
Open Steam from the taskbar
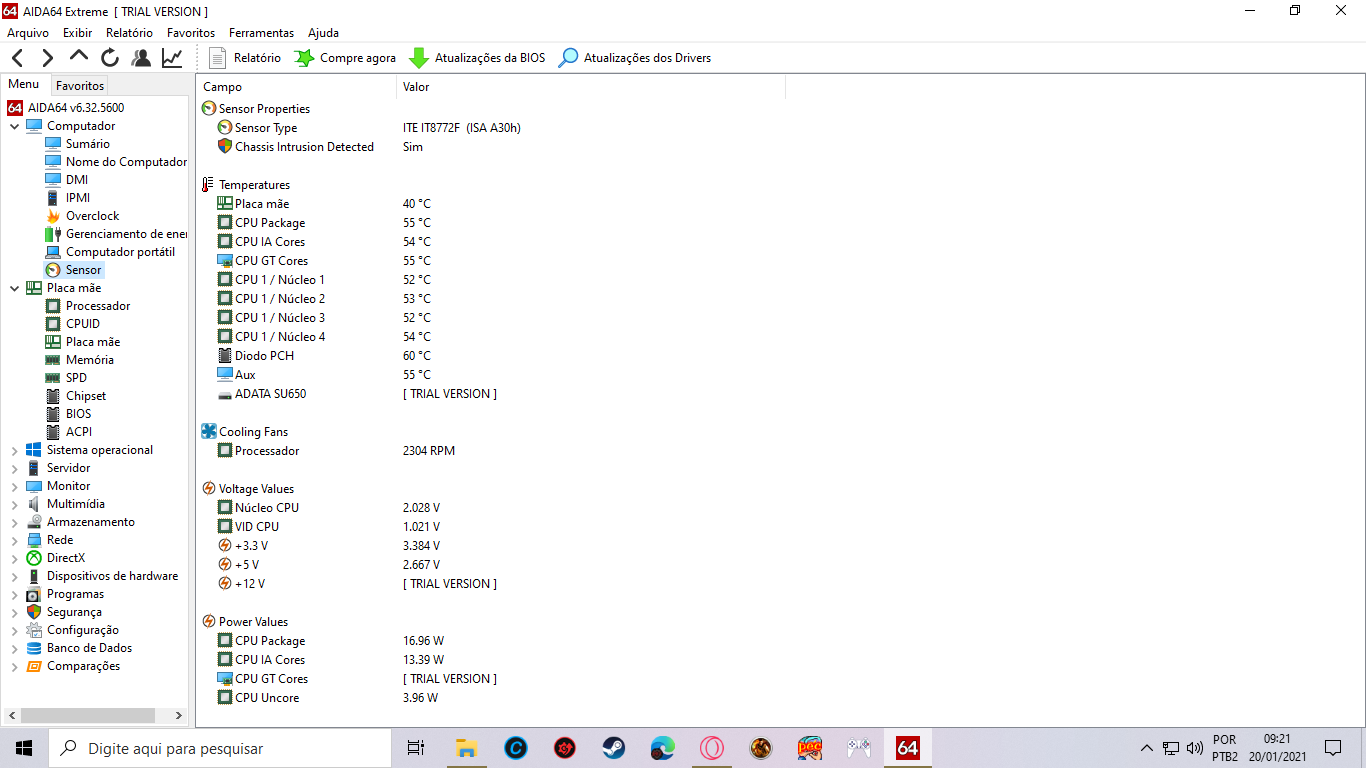coord(613,748)
